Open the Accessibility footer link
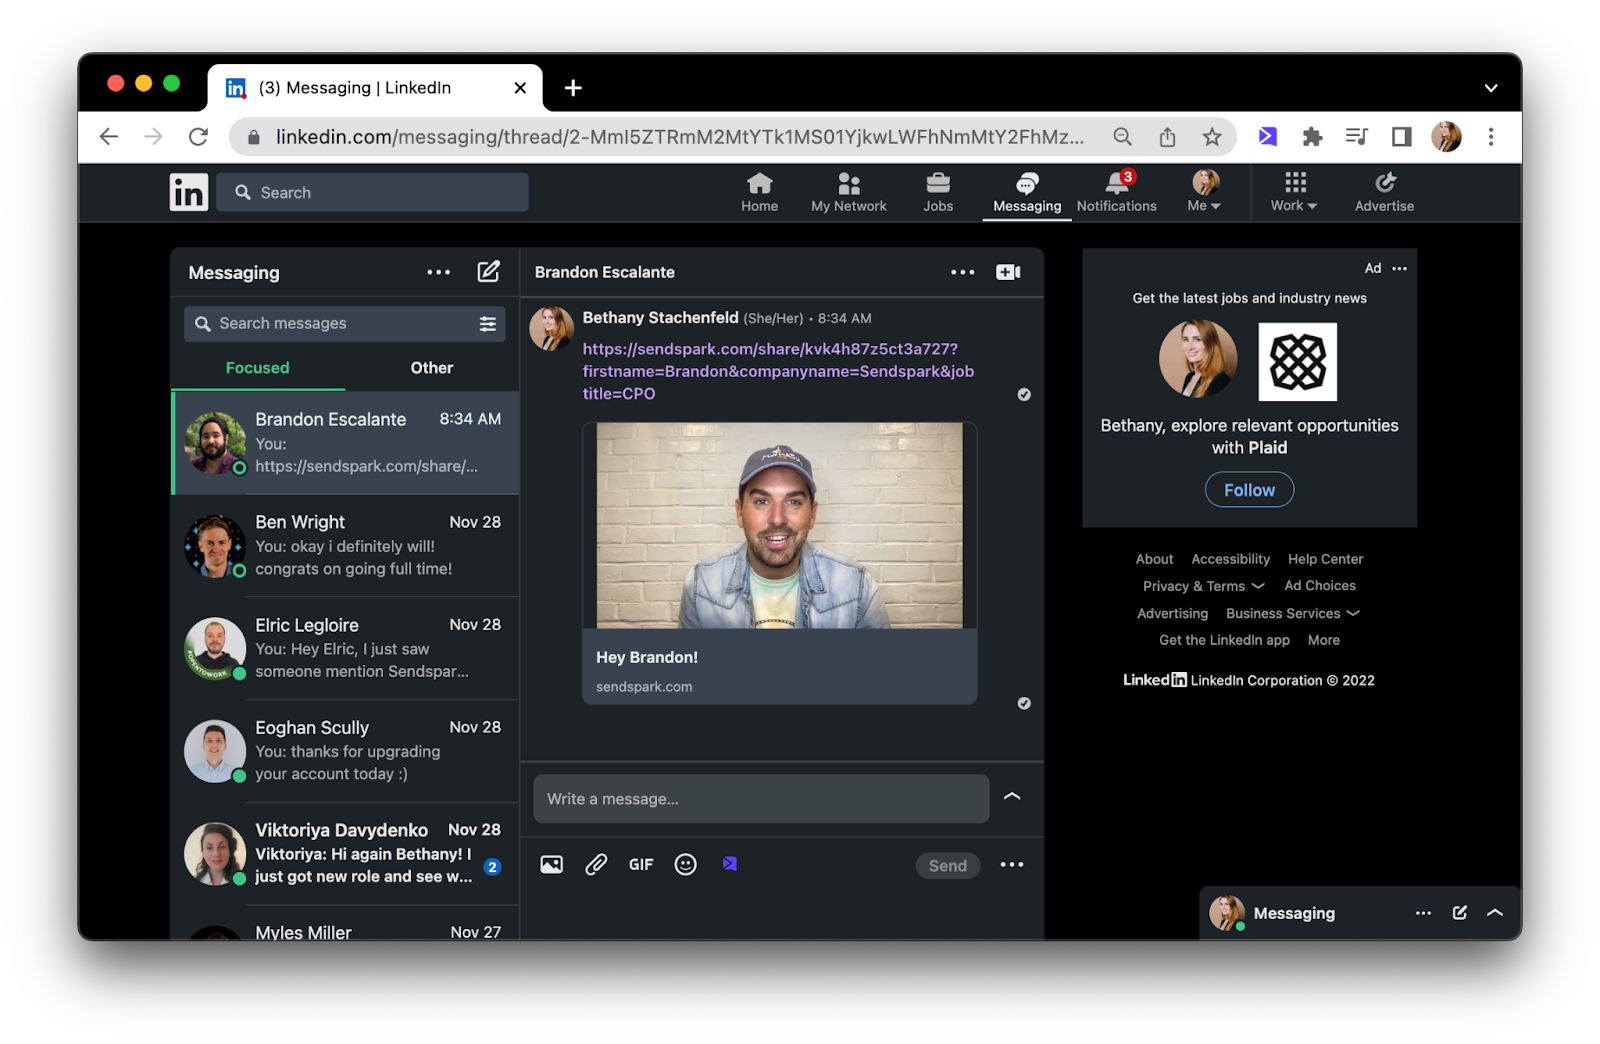The height and width of the screenshot is (1044, 1600). pyautogui.click(x=1230, y=559)
